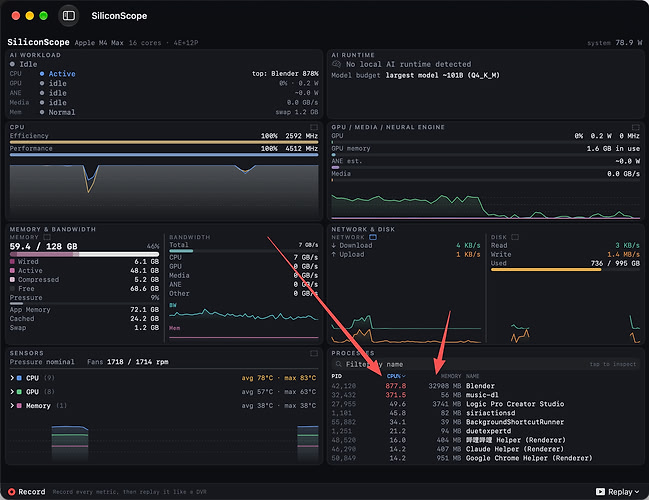The width and height of the screenshot is (649, 500).
Task: Click the pink Memory sensor square
Action: (x=19, y=406)
